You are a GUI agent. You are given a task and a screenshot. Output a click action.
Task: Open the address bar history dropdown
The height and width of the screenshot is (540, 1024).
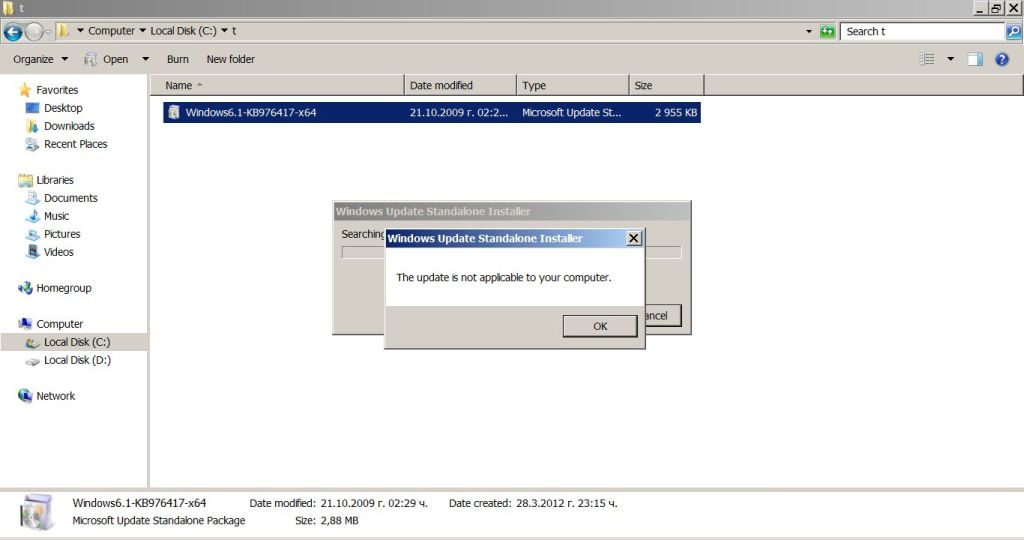click(x=808, y=31)
